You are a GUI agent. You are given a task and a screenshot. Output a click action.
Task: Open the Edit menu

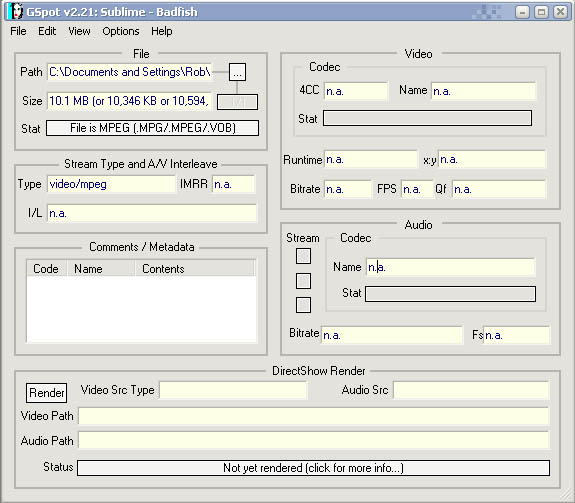pyautogui.click(x=47, y=31)
